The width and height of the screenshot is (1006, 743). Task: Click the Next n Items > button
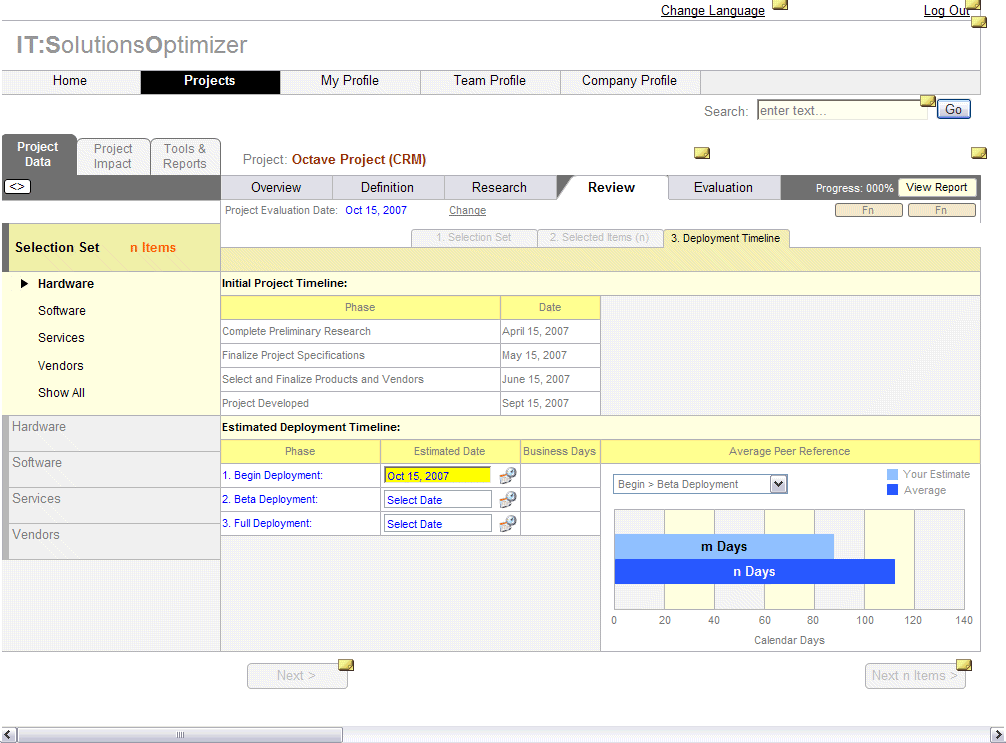[915, 676]
